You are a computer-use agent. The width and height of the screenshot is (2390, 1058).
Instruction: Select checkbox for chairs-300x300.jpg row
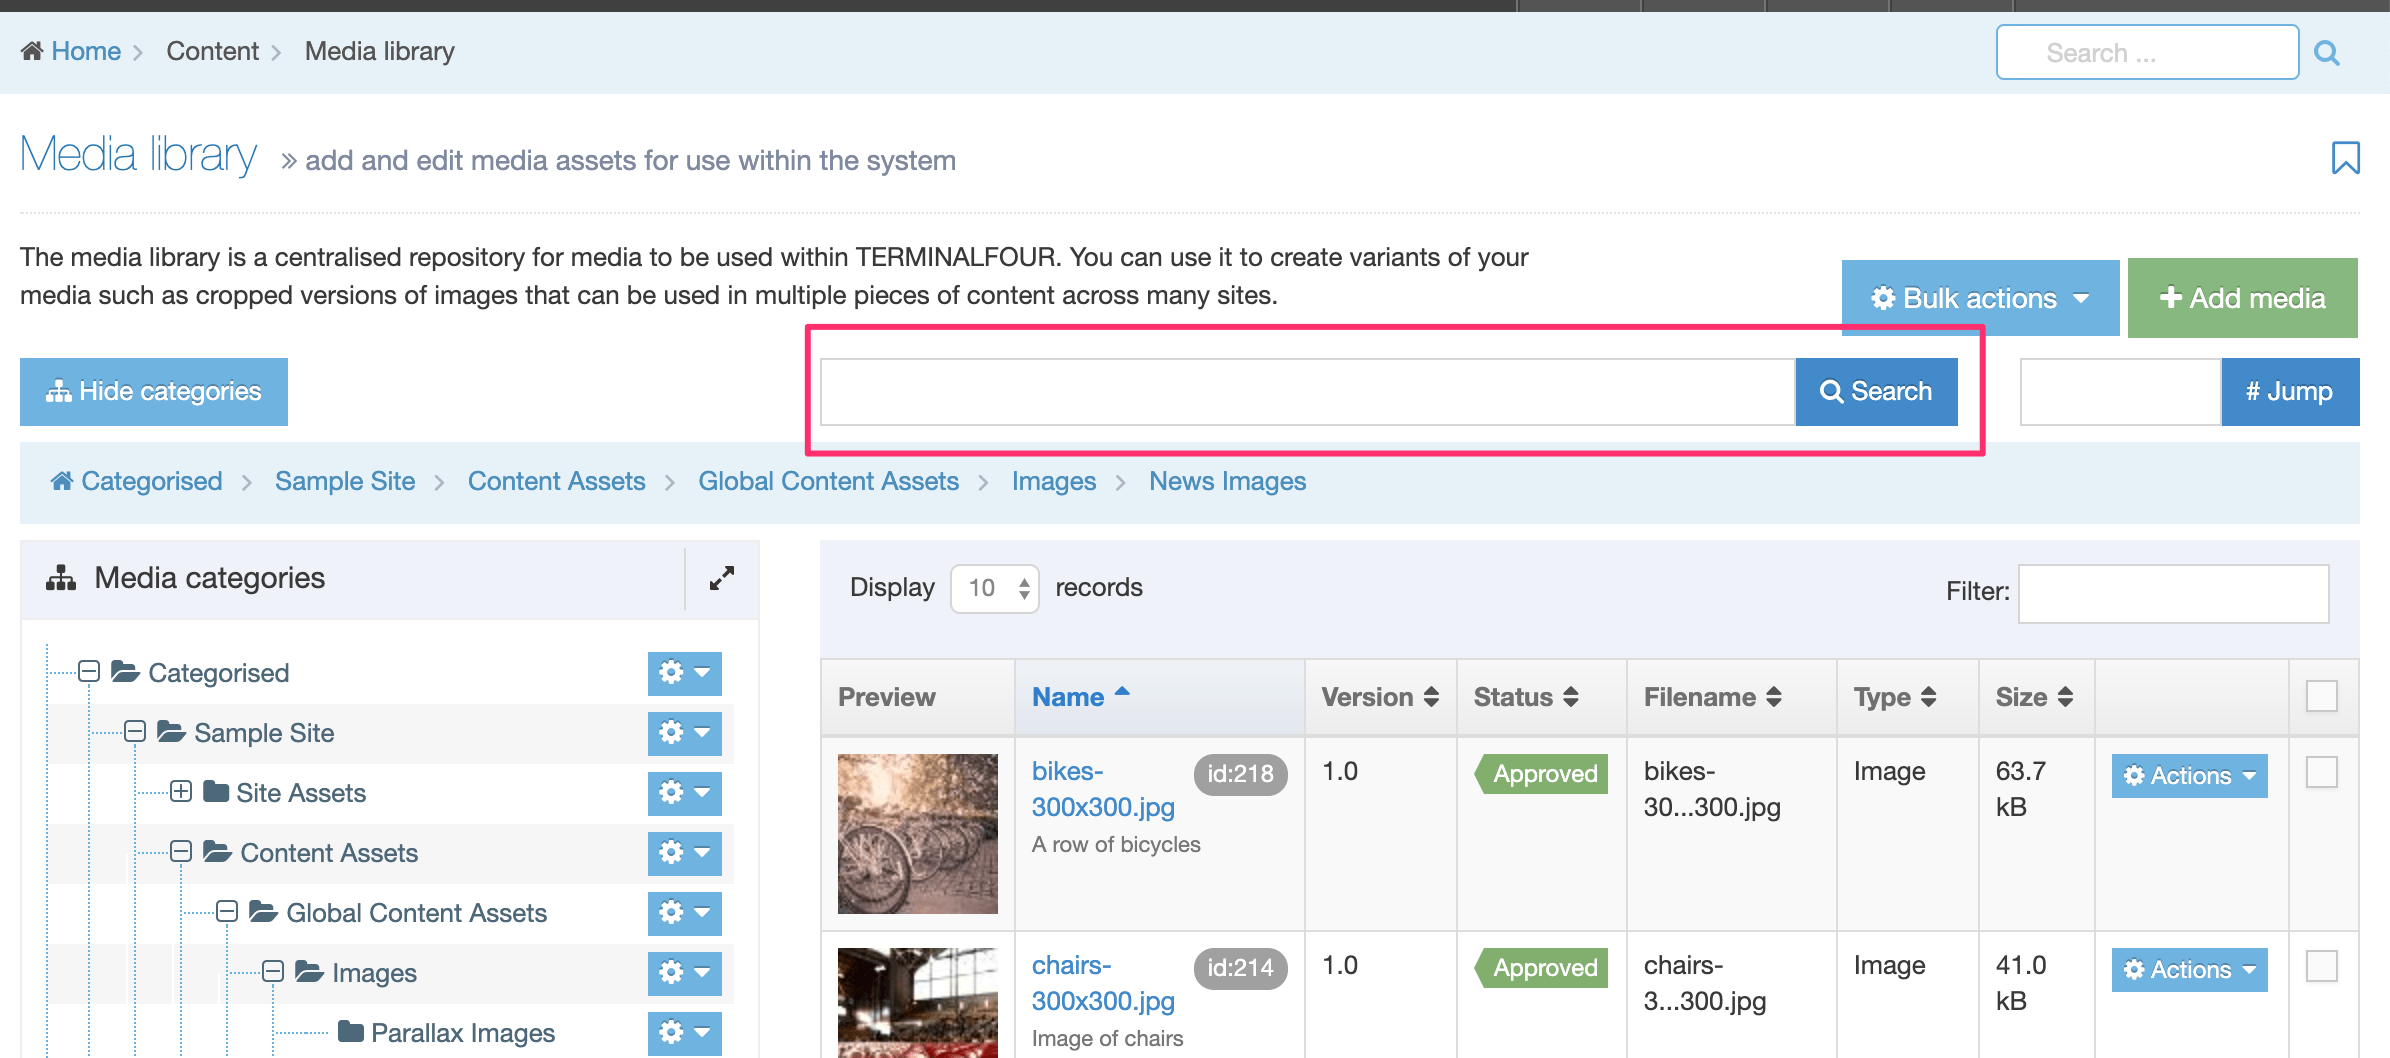[2321, 966]
